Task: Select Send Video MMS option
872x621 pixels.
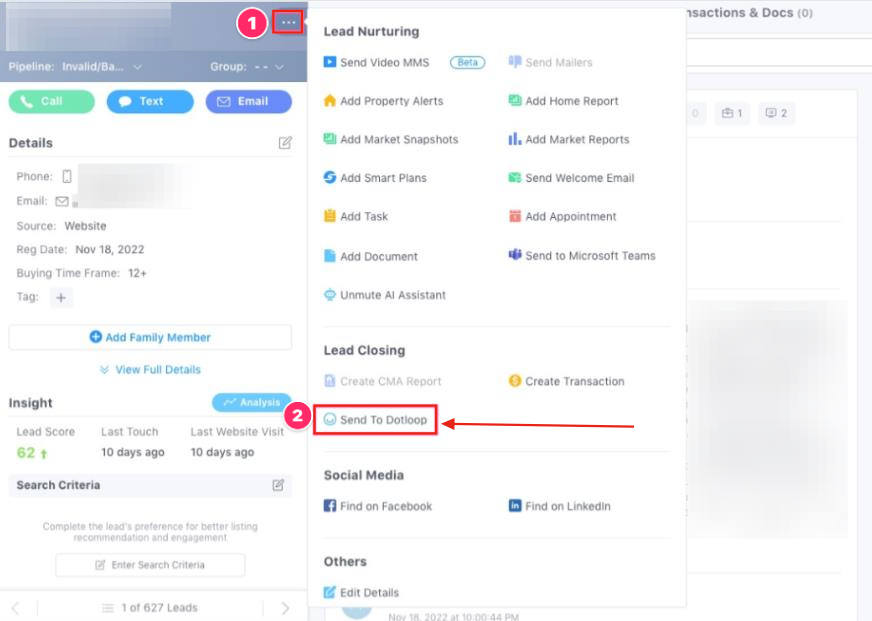Action: click(384, 62)
